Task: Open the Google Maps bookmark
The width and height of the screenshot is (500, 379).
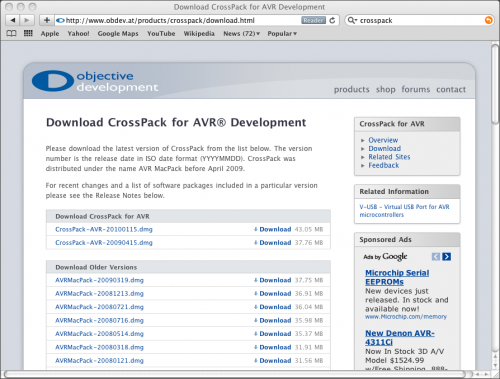Action: tap(118, 34)
